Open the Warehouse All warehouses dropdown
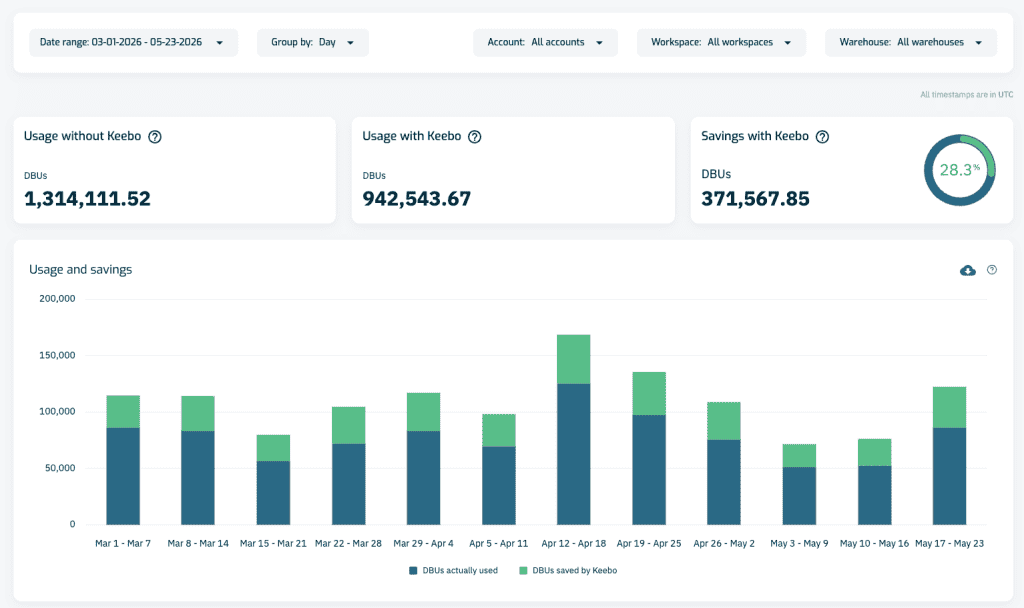The width and height of the screenshot is (1024, 608). point(911,42)
